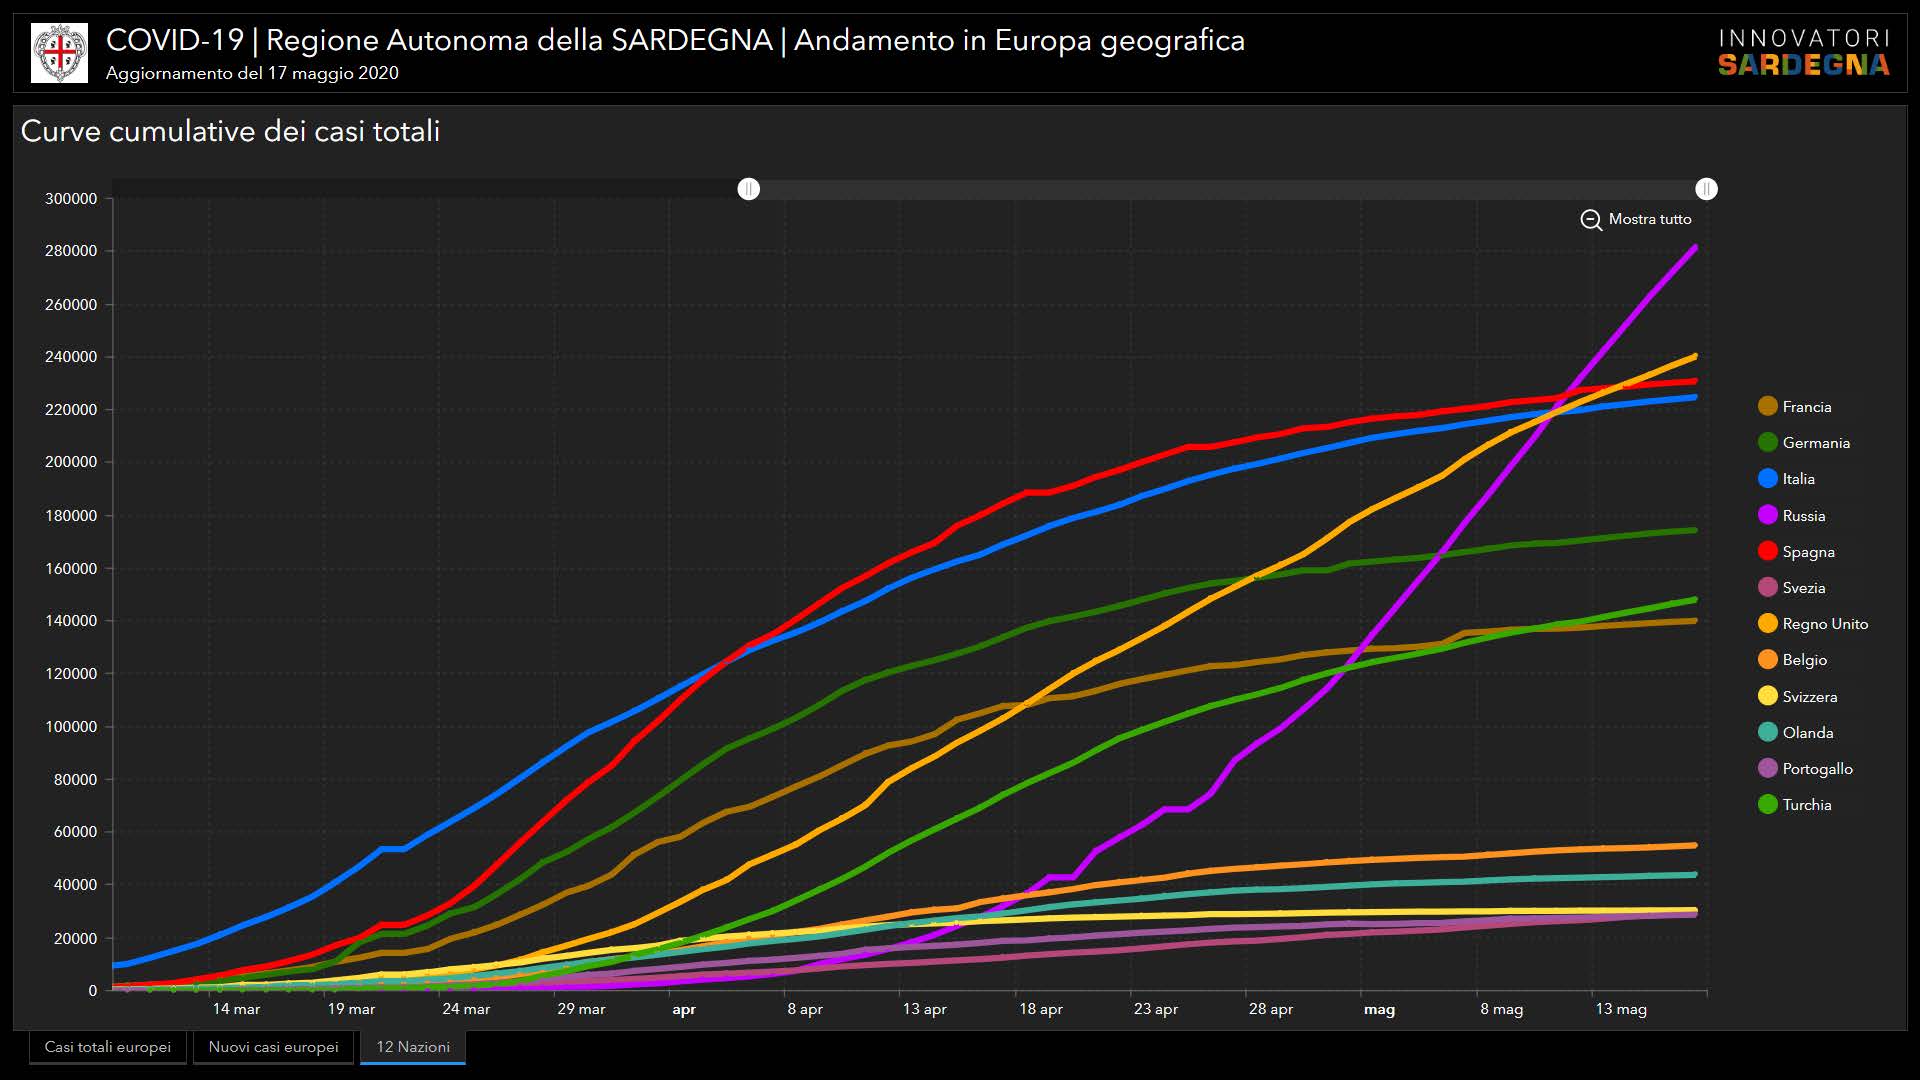Switch to Casi totali europei tab
Viewport: 1920px width, 1080px height.
(108, 1047)
